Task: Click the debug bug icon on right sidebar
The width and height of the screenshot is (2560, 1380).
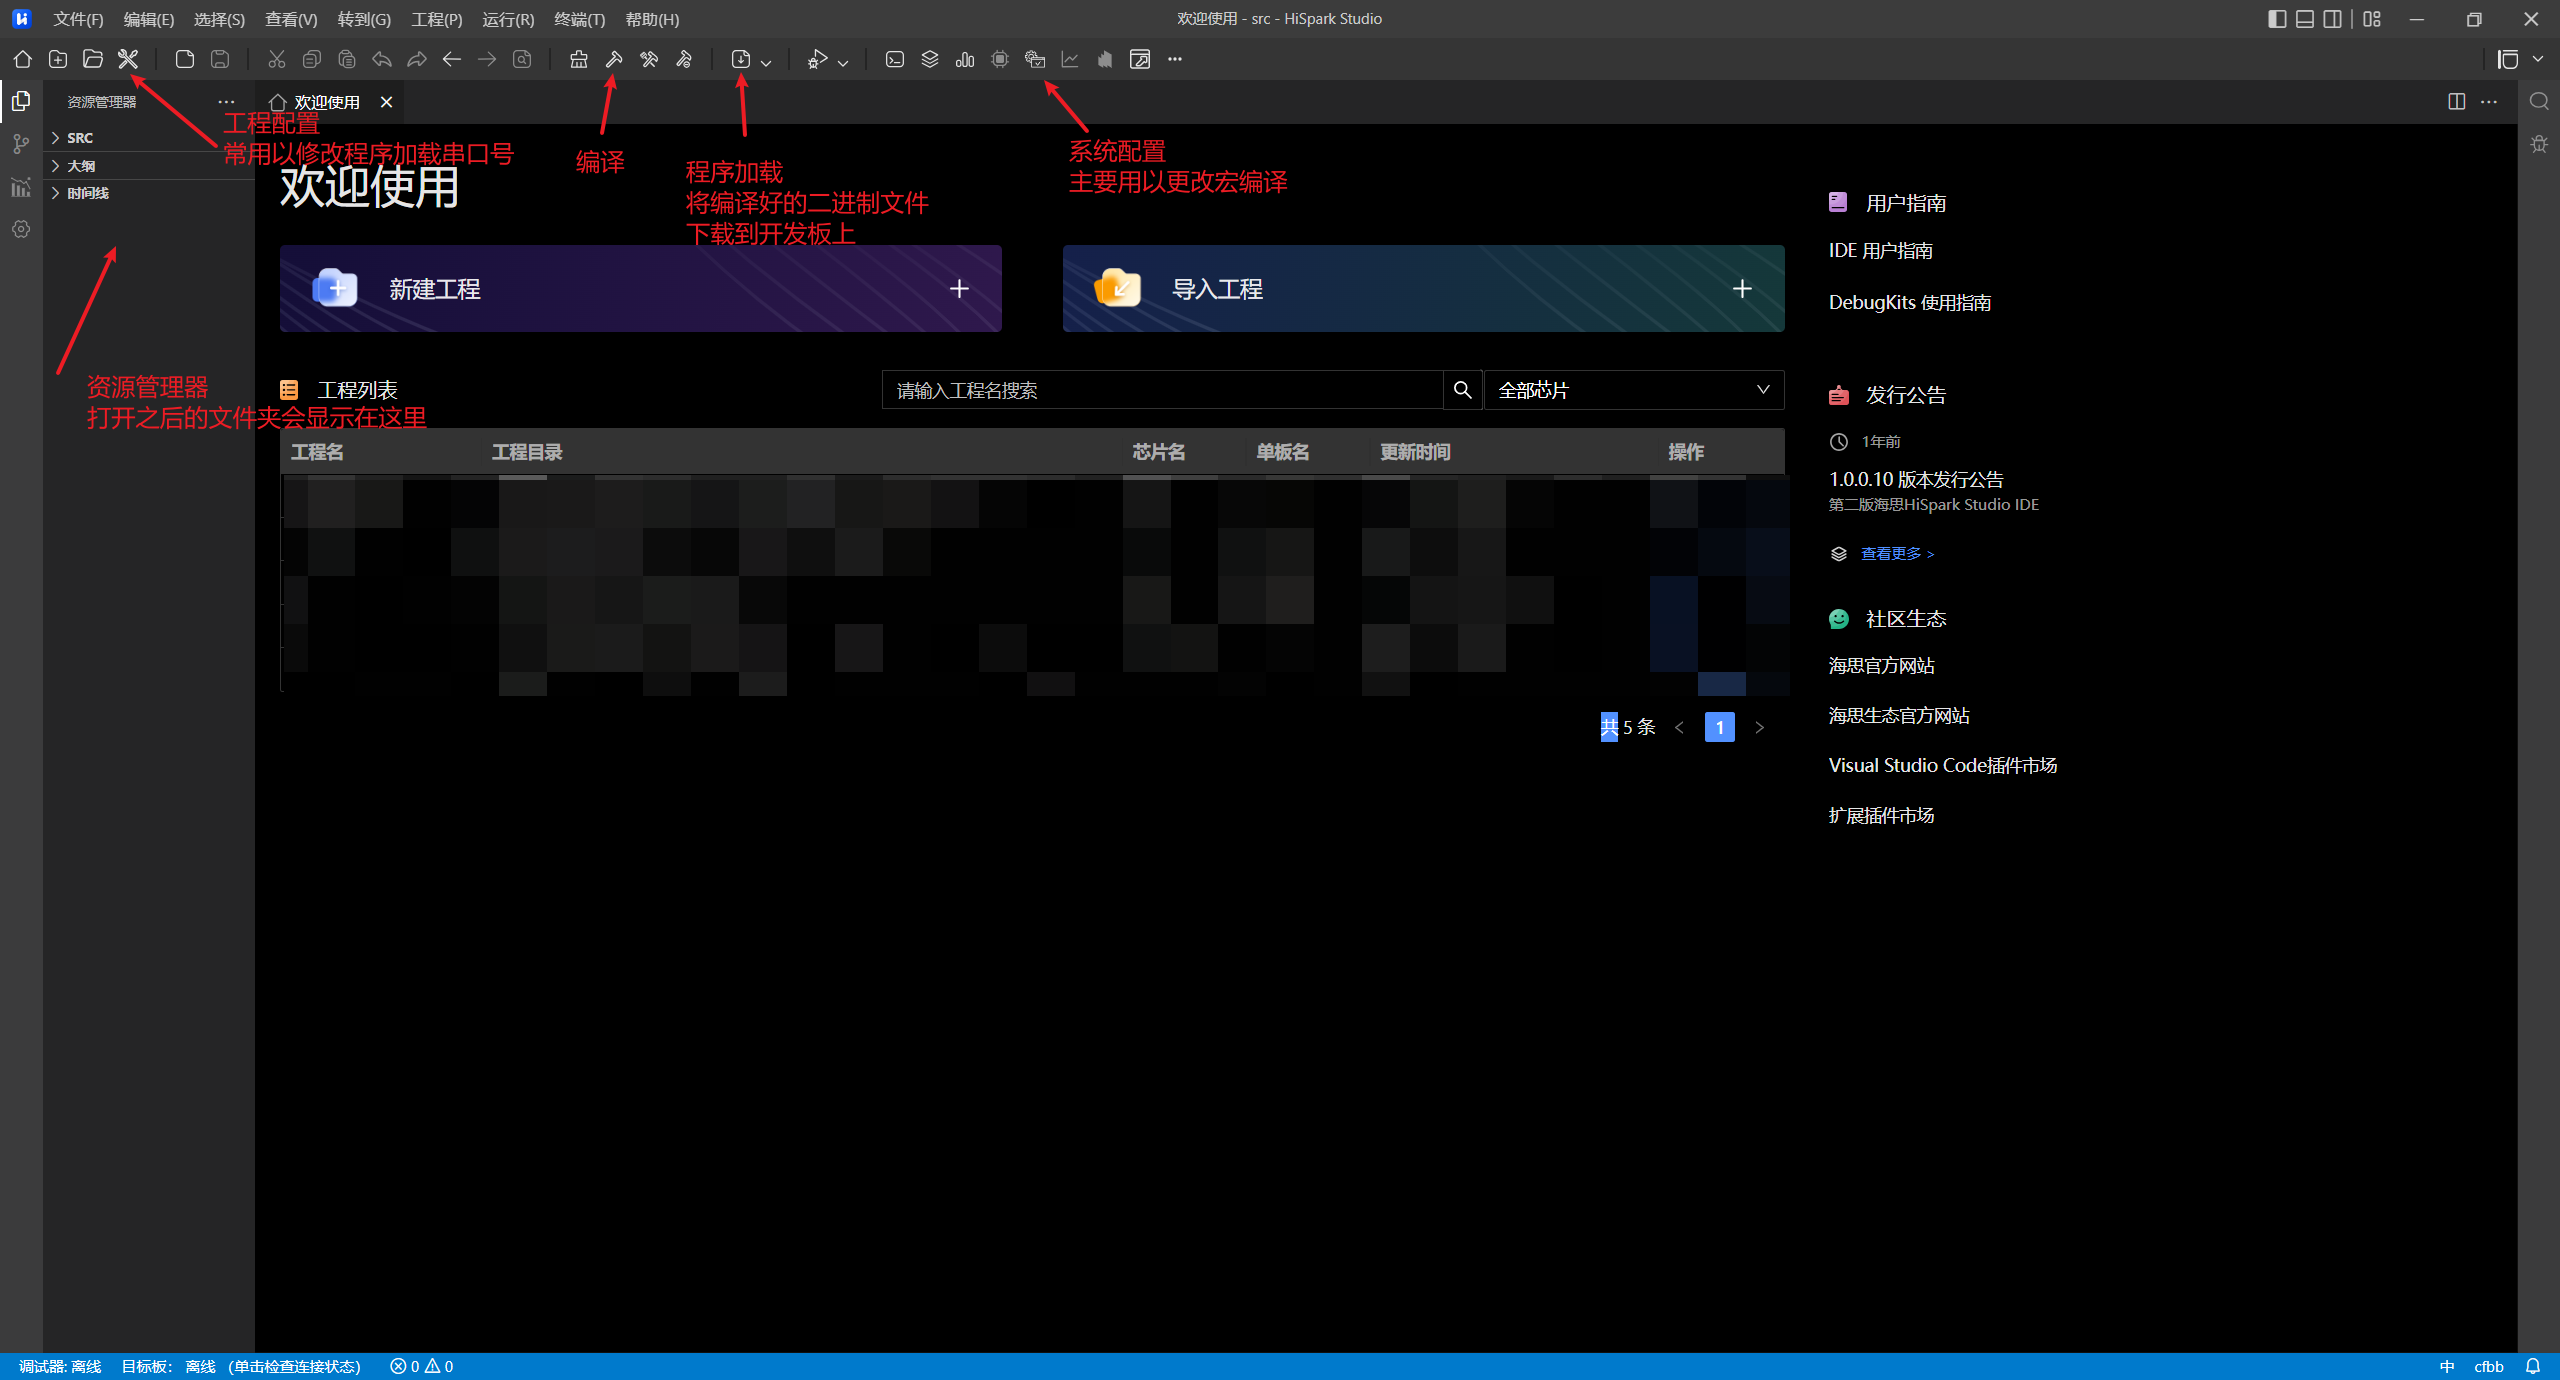Action: pyautogui.click(x=2539, y=144)
